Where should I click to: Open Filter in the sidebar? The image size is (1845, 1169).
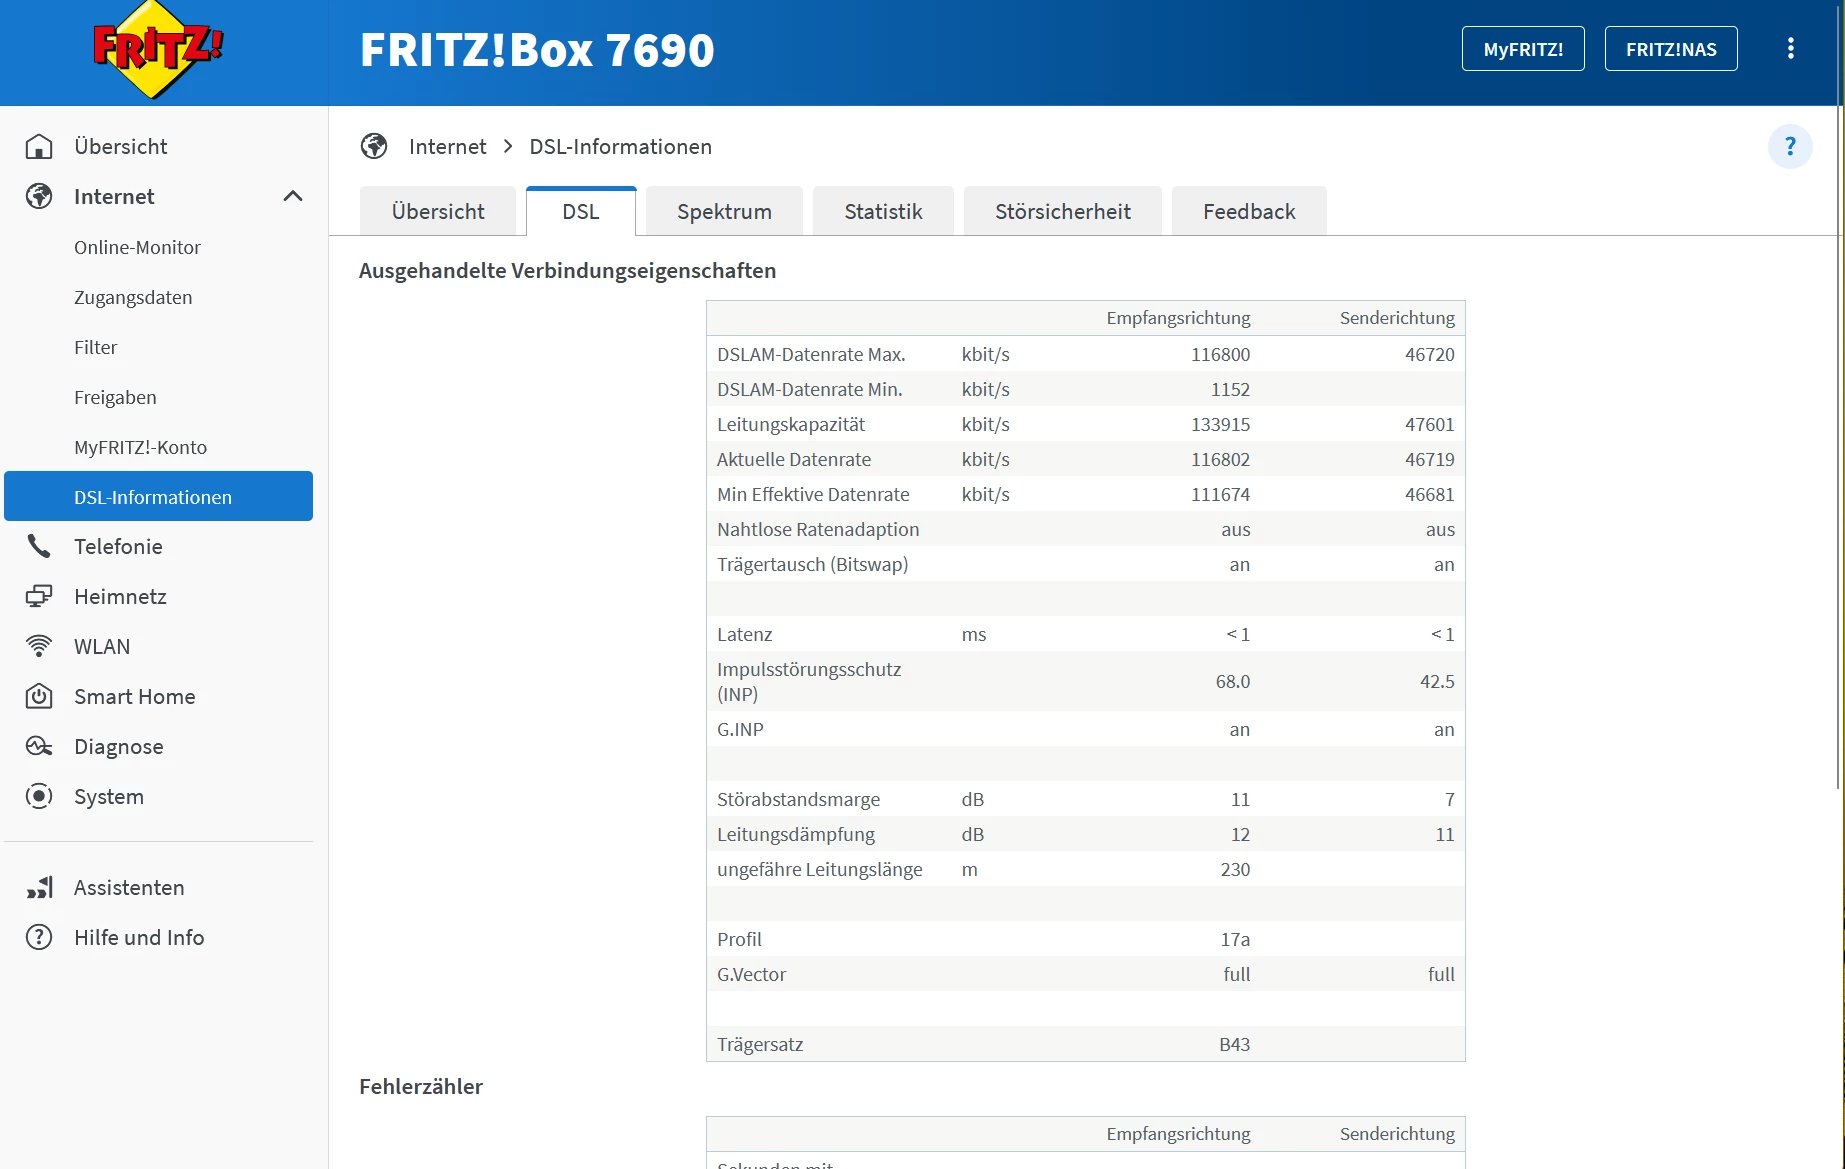coord(95,347)
